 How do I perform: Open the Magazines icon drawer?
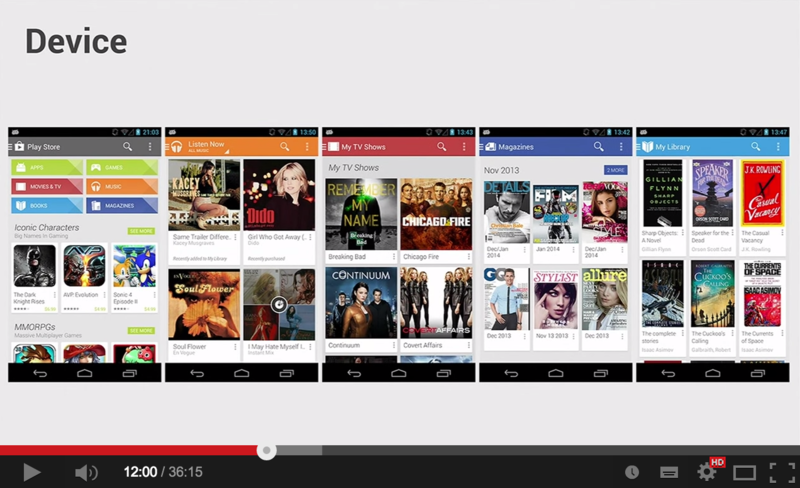point(488,147)
